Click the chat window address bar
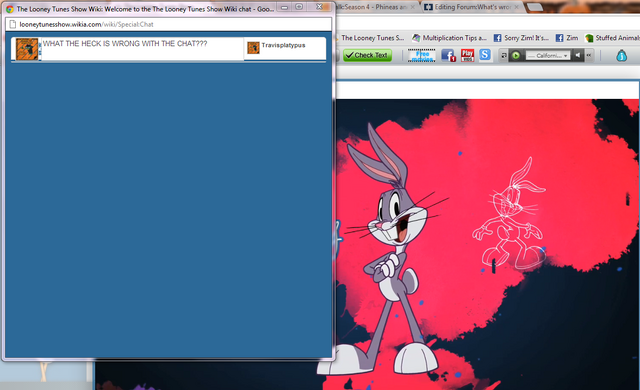640x390 pixels. [x=168, y=24]
